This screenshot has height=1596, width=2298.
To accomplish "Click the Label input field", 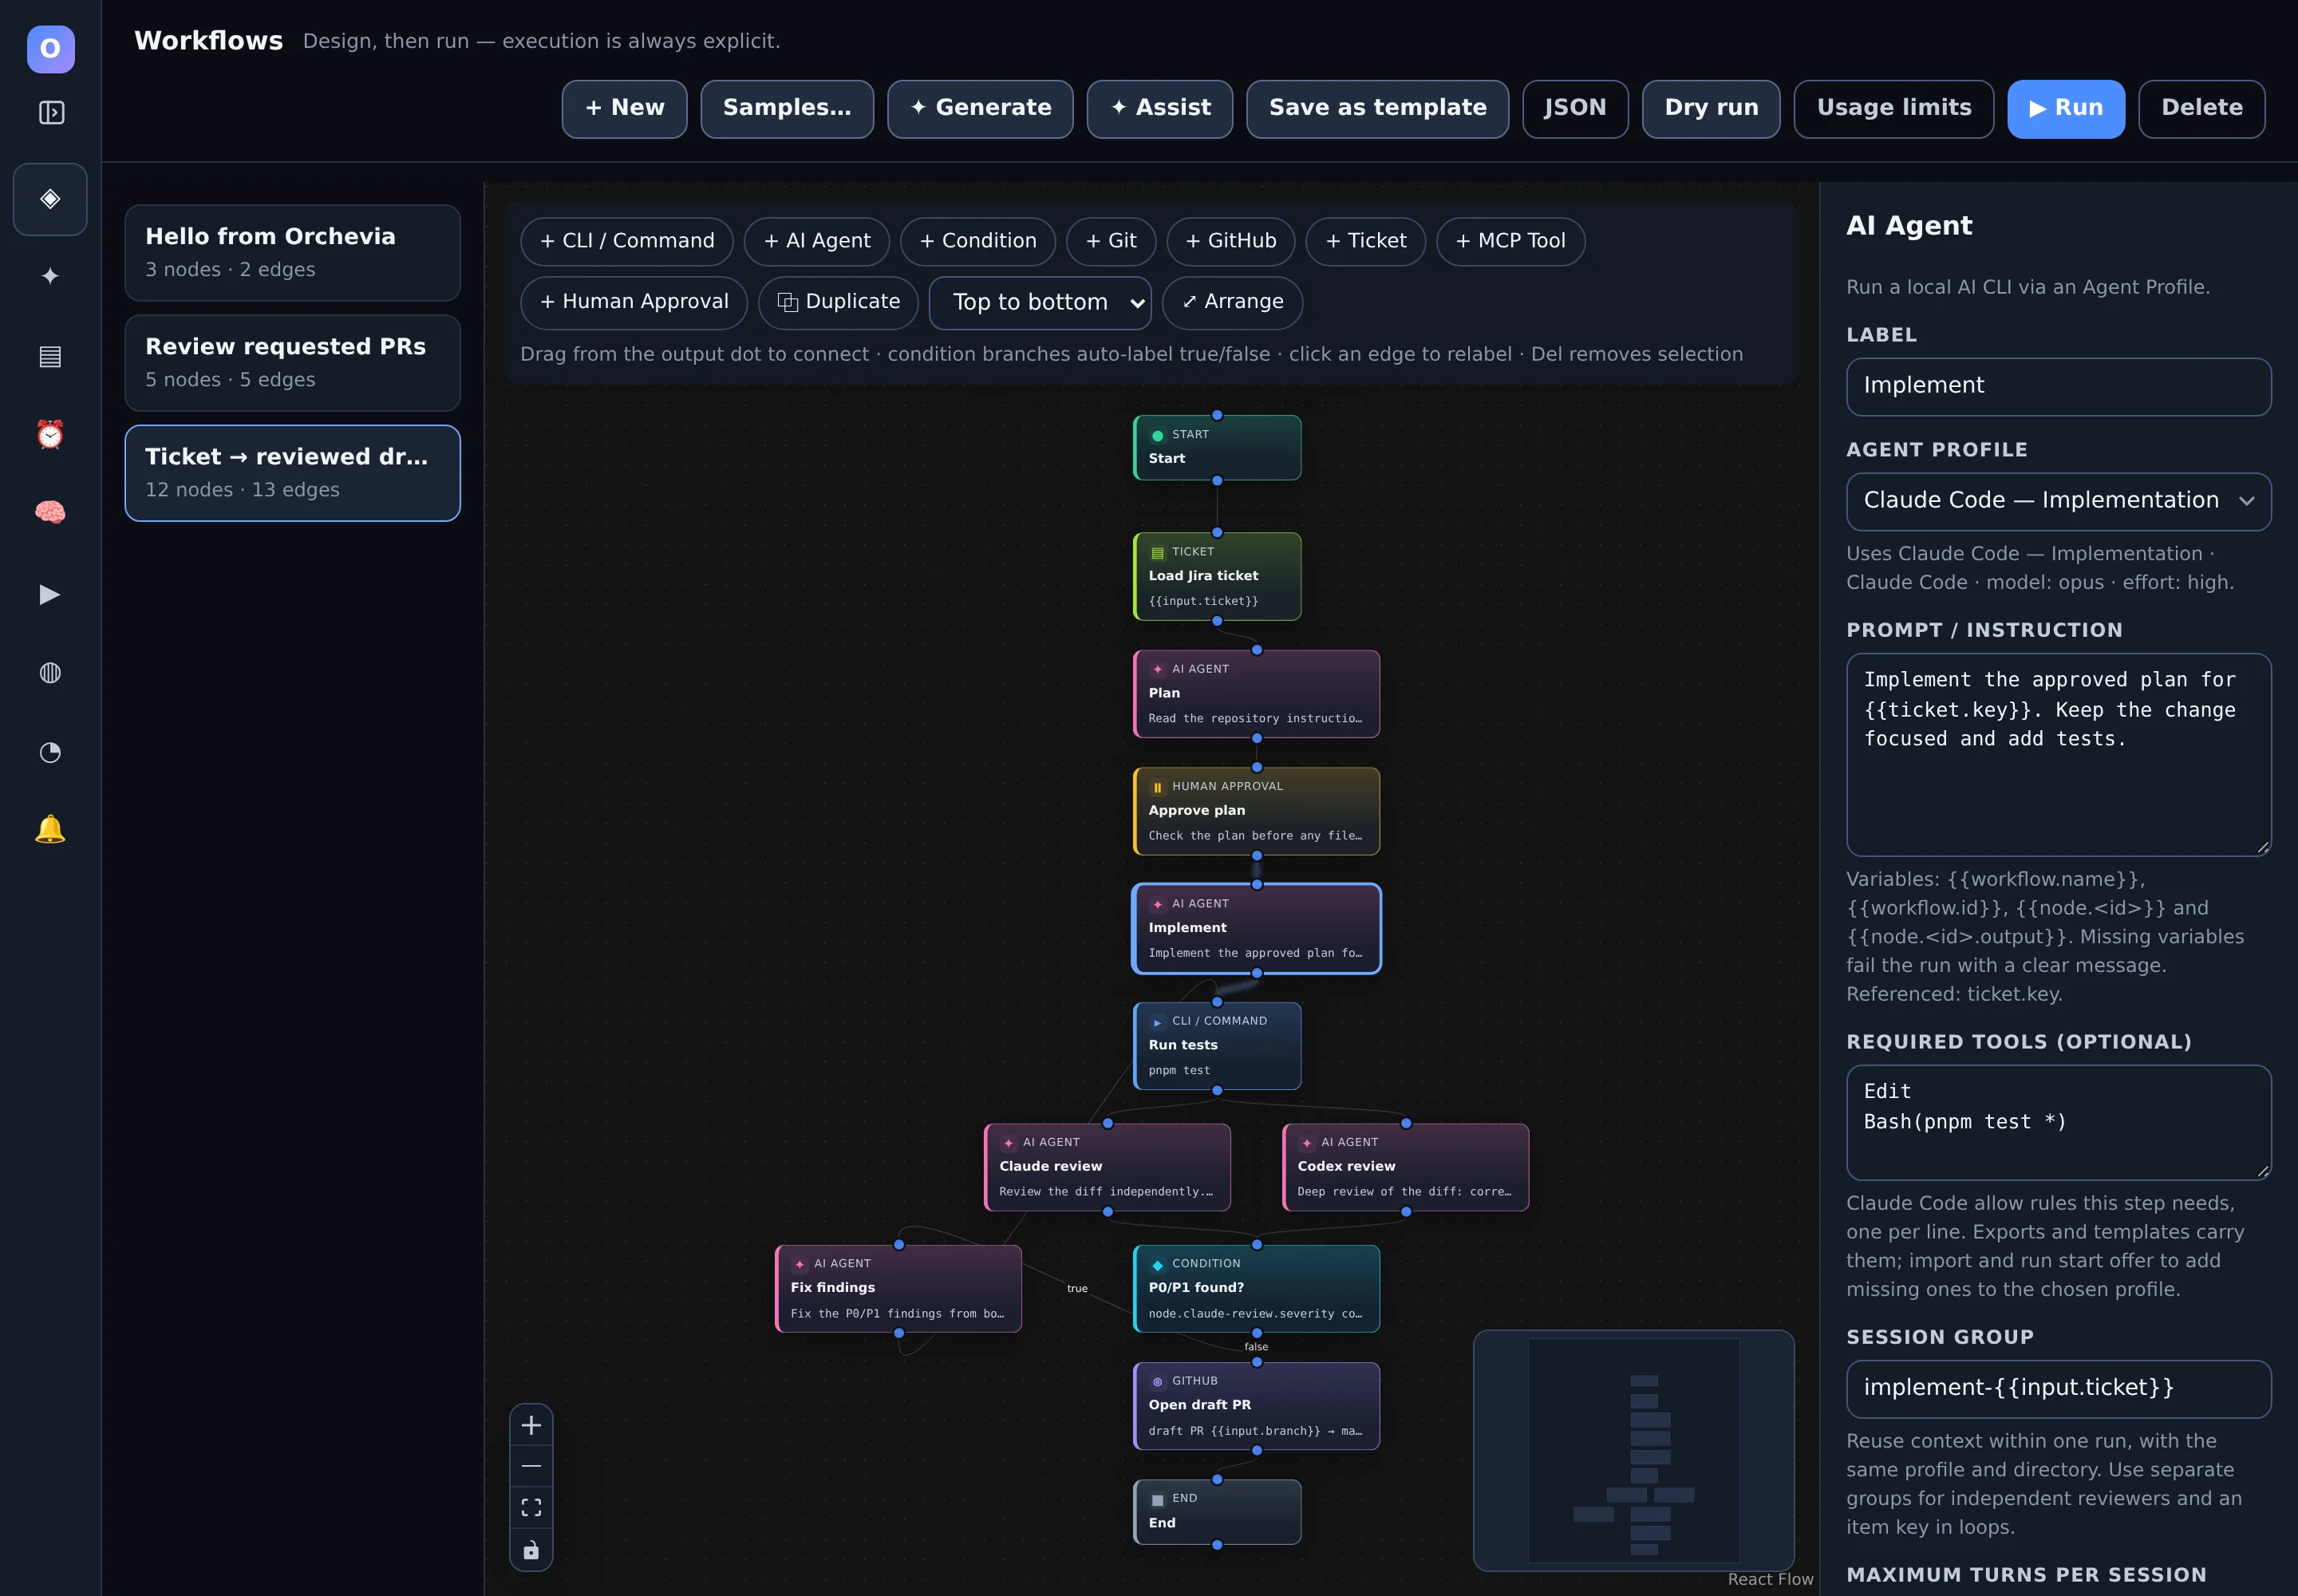I will coord(2058,386).
